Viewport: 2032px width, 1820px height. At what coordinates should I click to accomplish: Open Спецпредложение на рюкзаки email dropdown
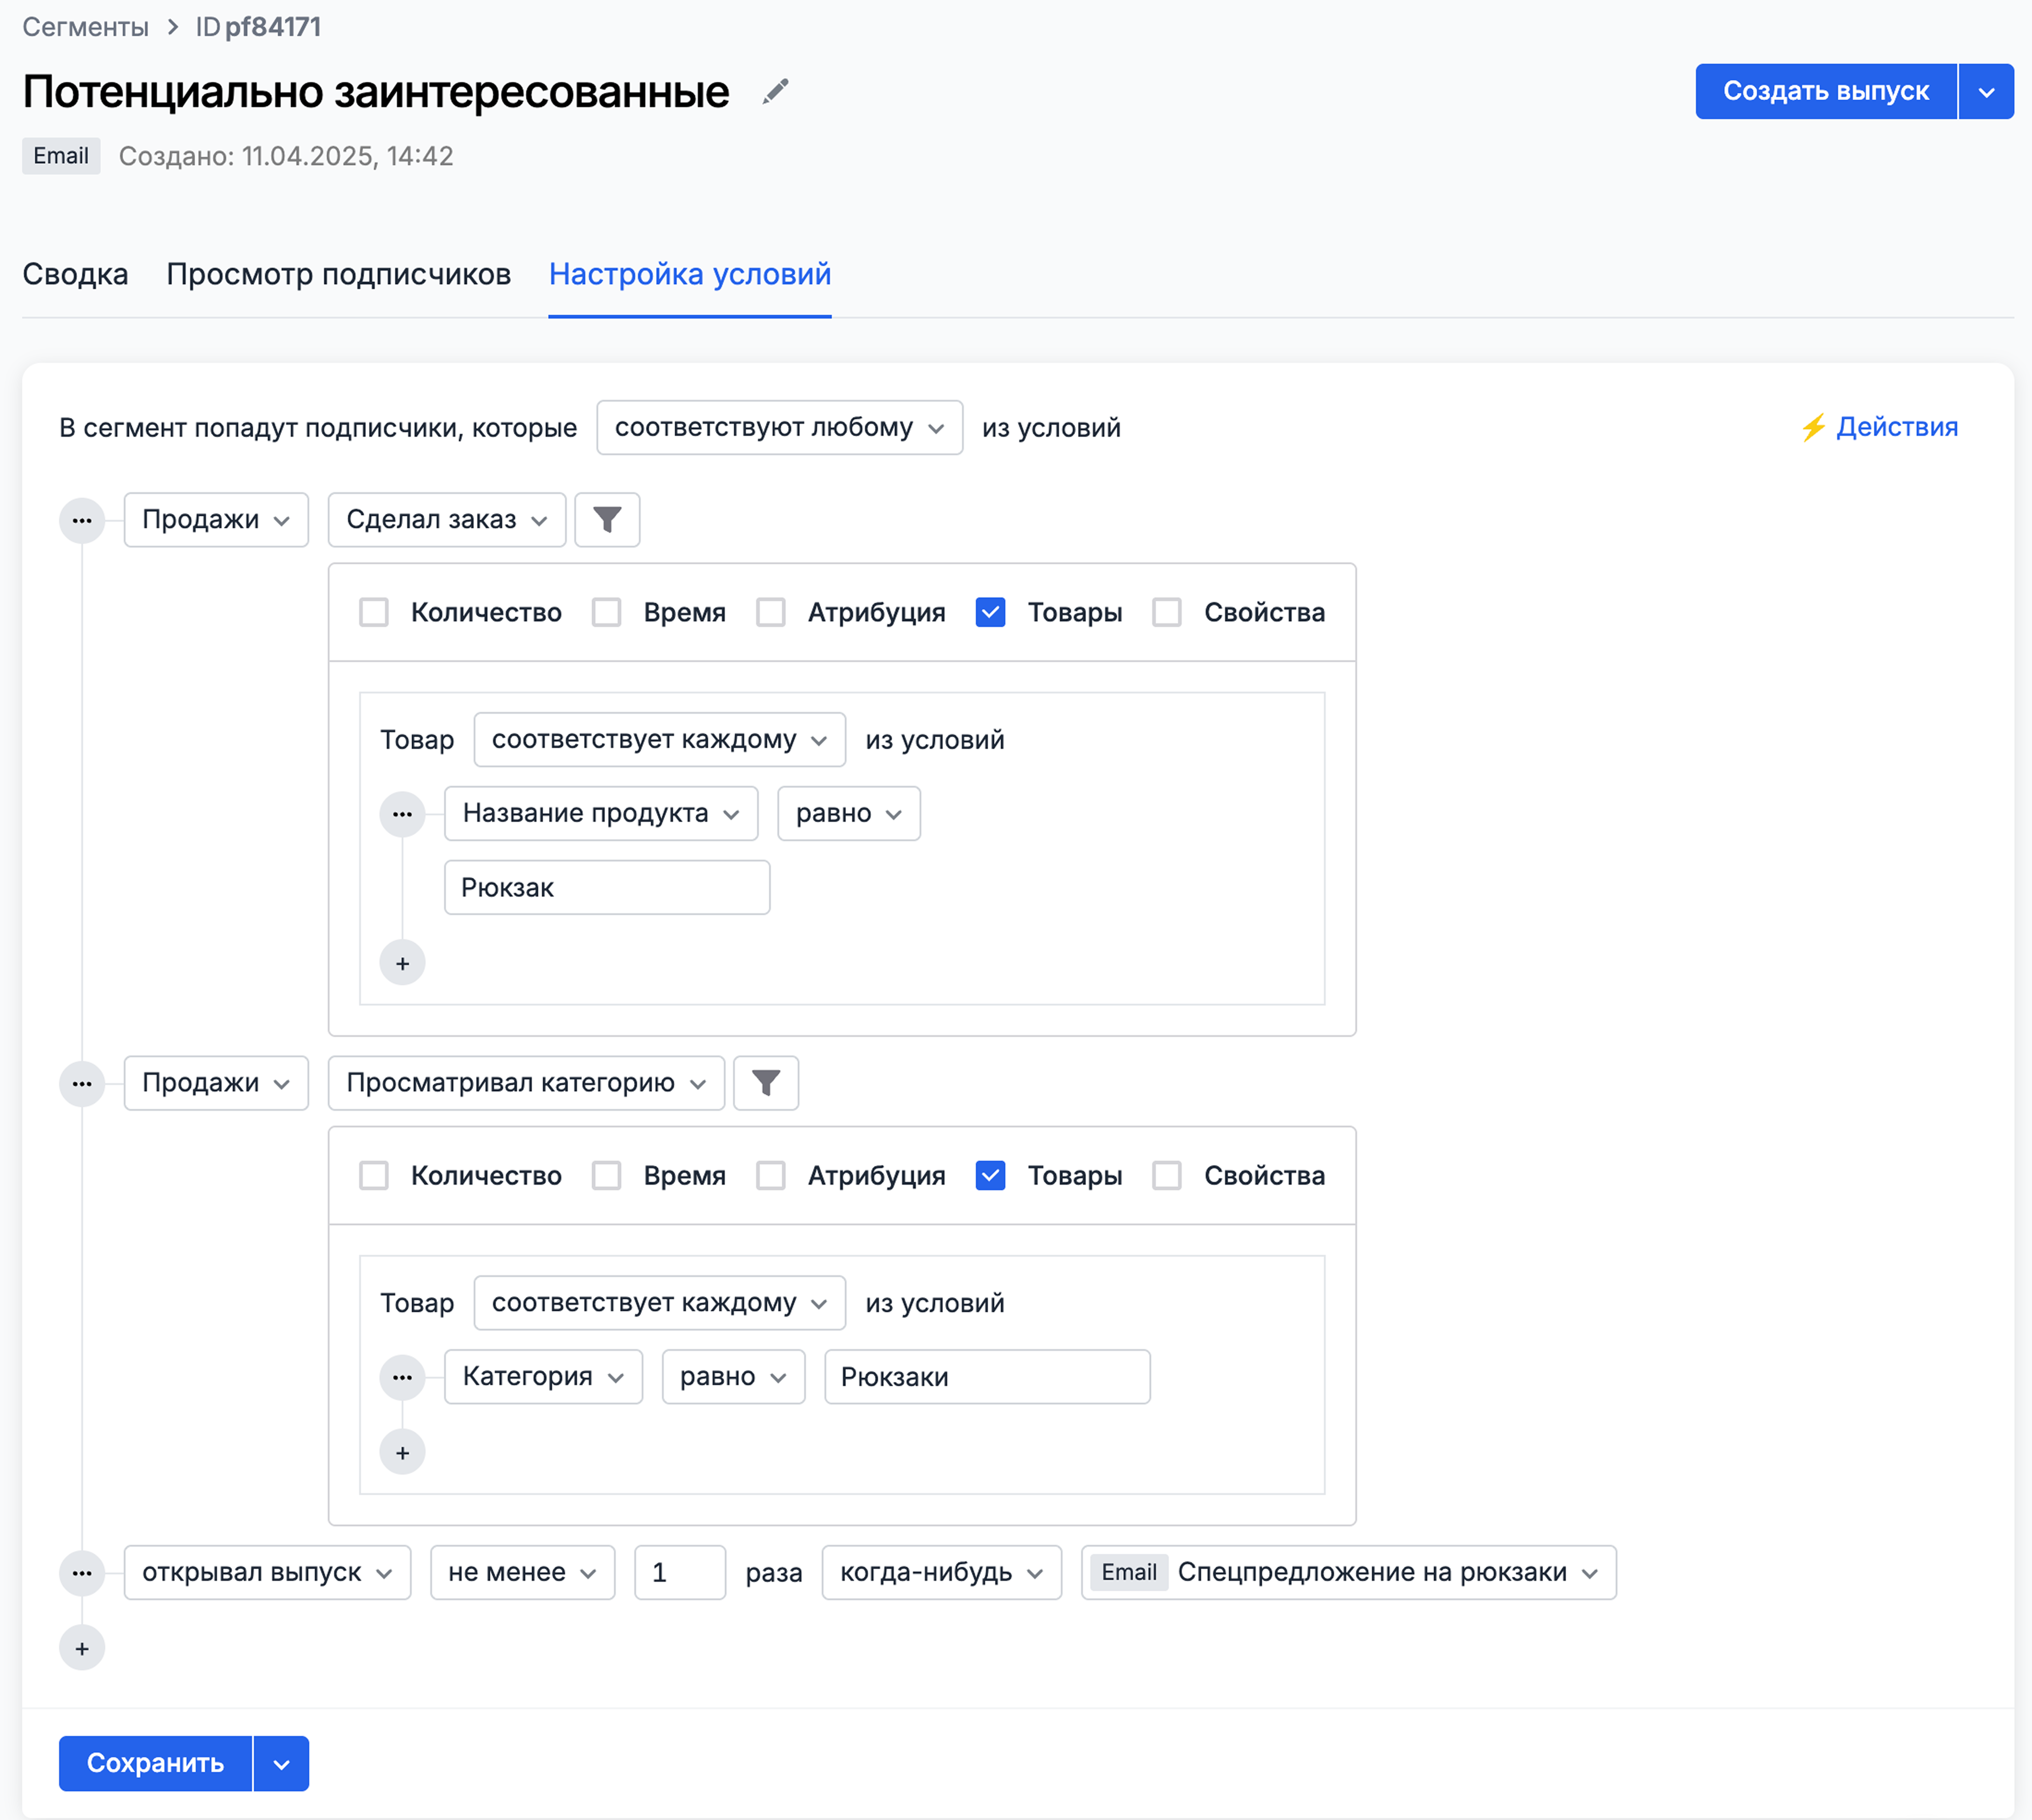click(1347, 1573)
